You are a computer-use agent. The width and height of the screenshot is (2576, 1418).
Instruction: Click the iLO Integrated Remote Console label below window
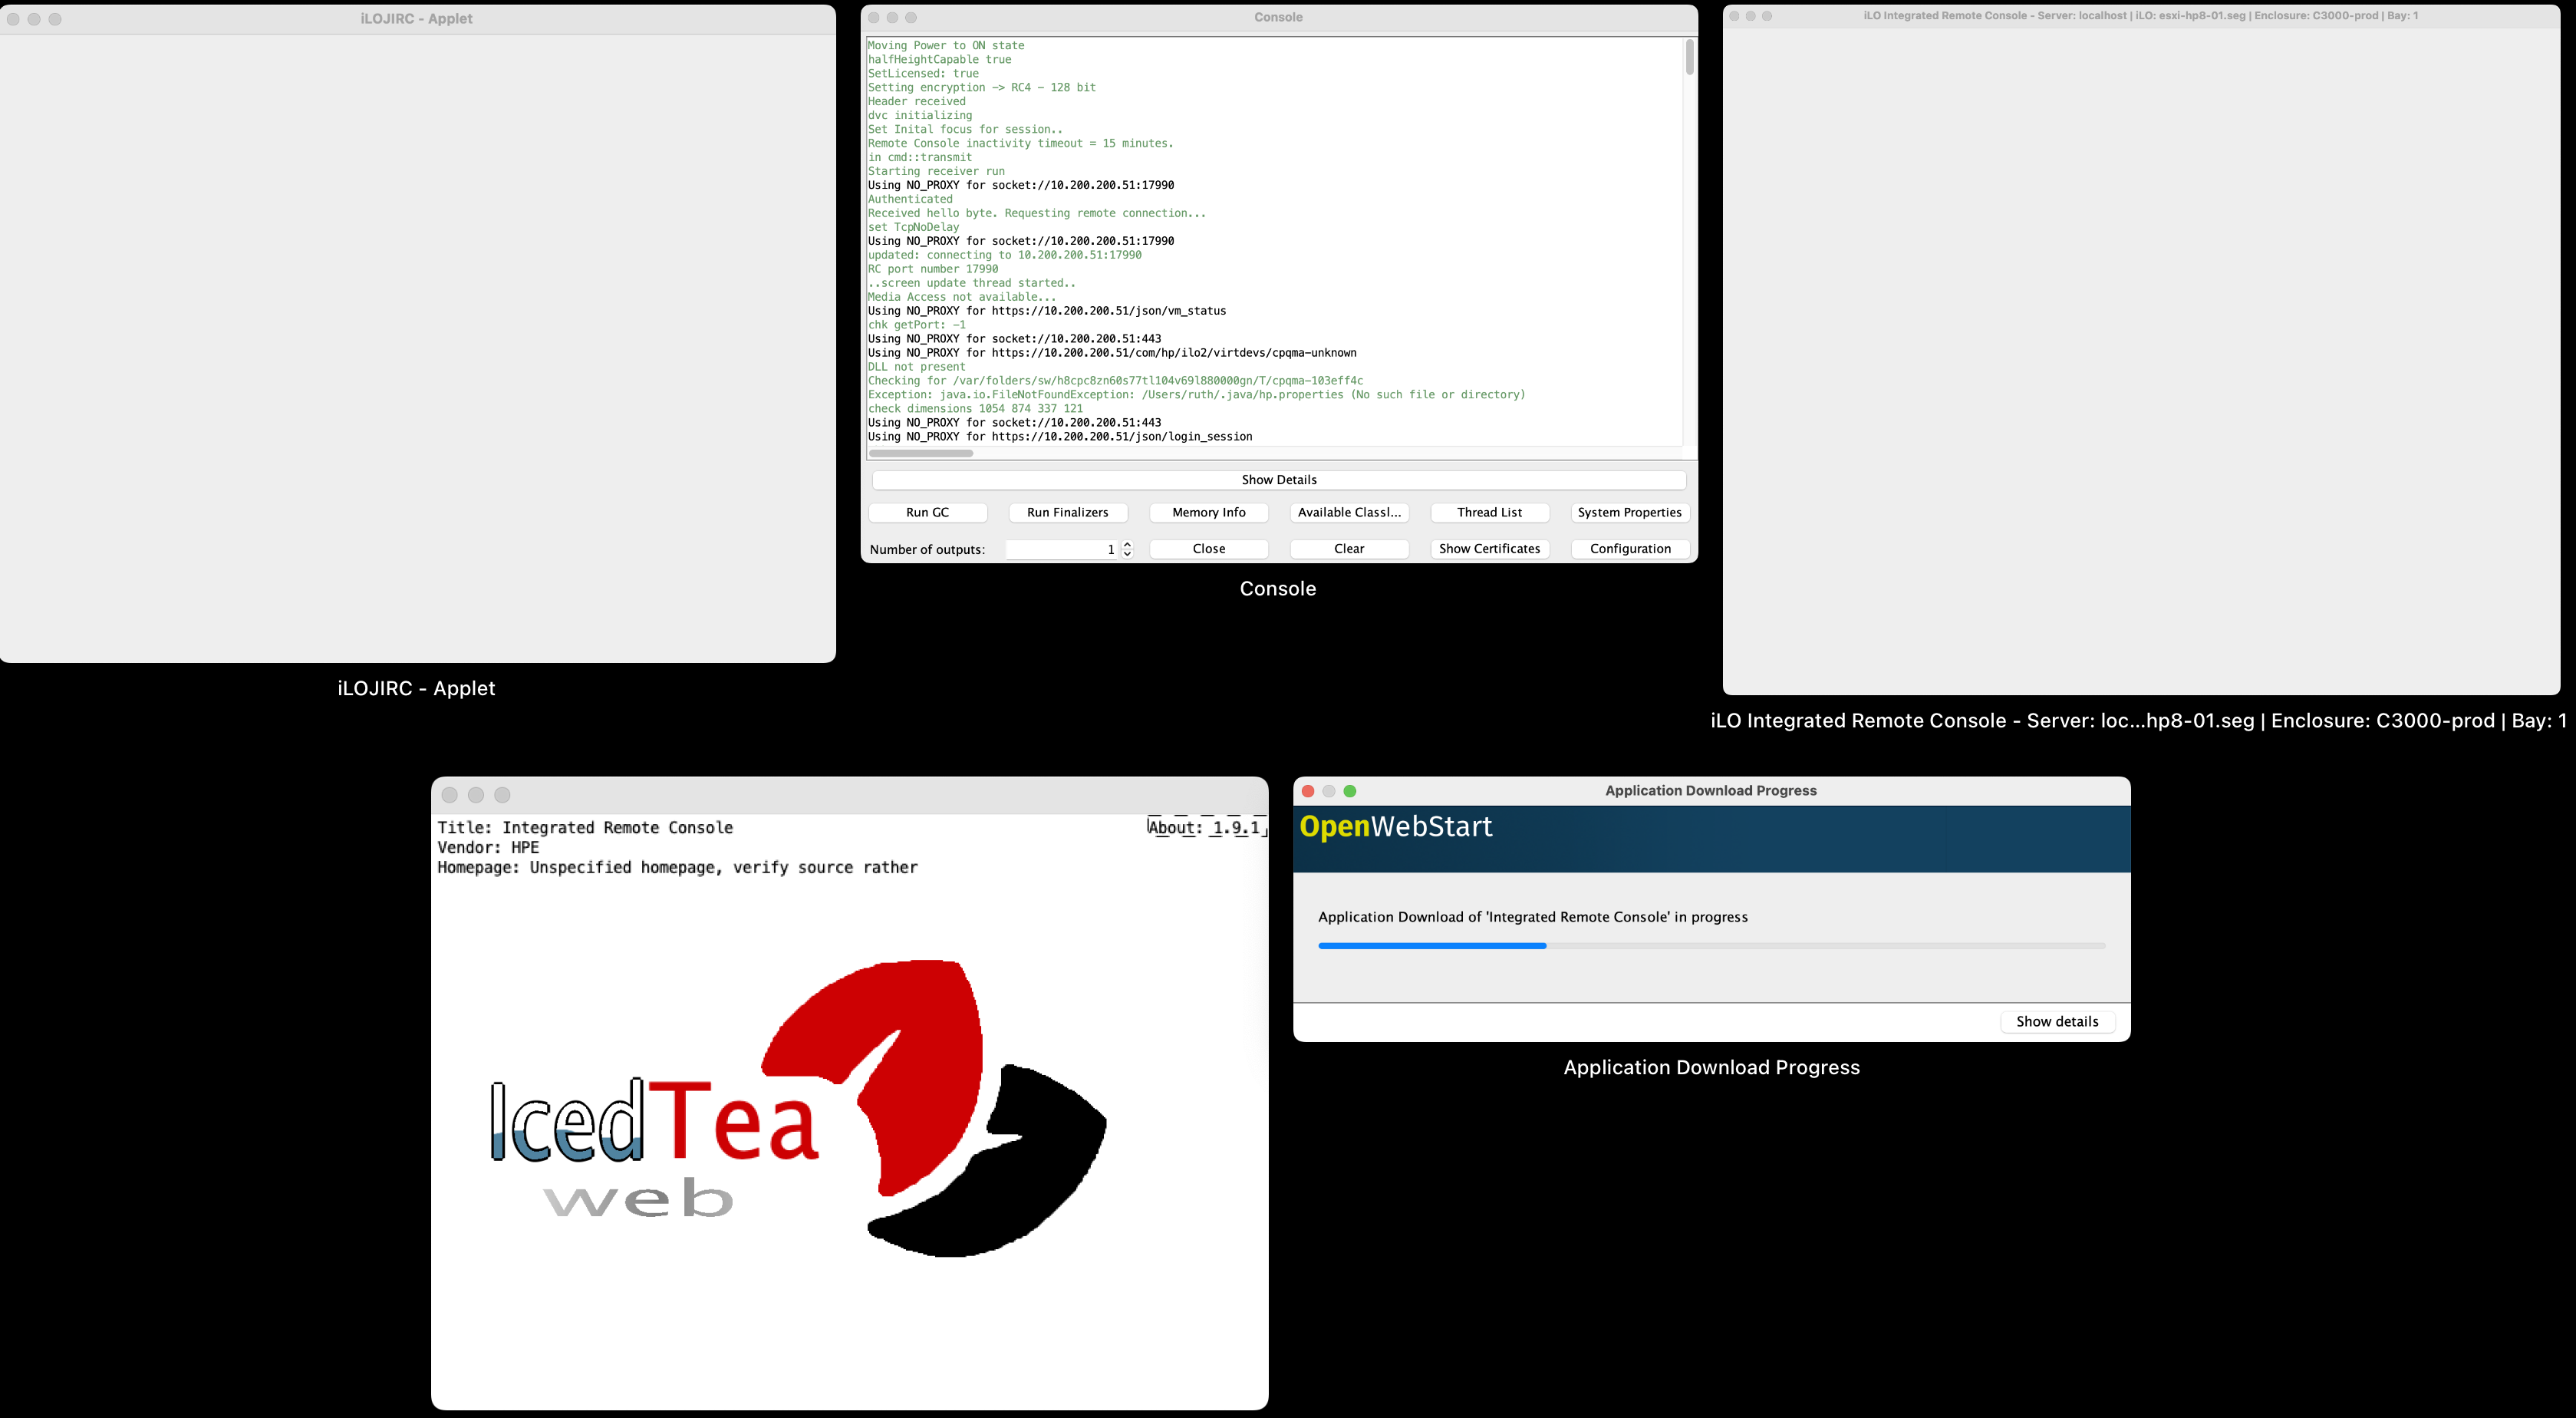[x=2138, y=721]
